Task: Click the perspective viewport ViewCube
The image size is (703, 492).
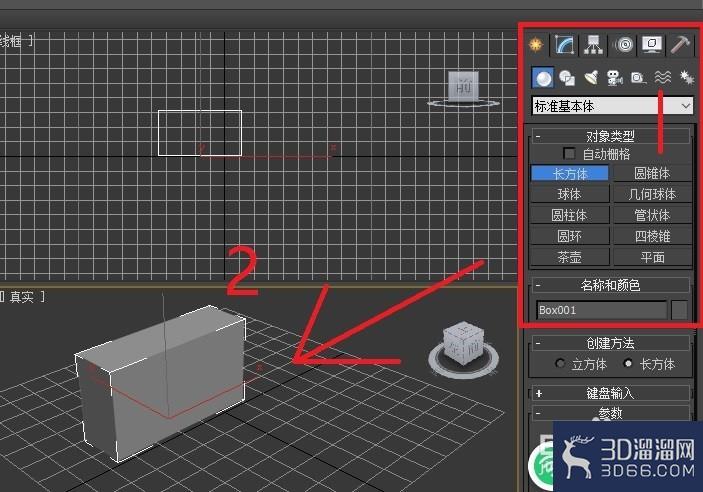Action: coord(464,345)
